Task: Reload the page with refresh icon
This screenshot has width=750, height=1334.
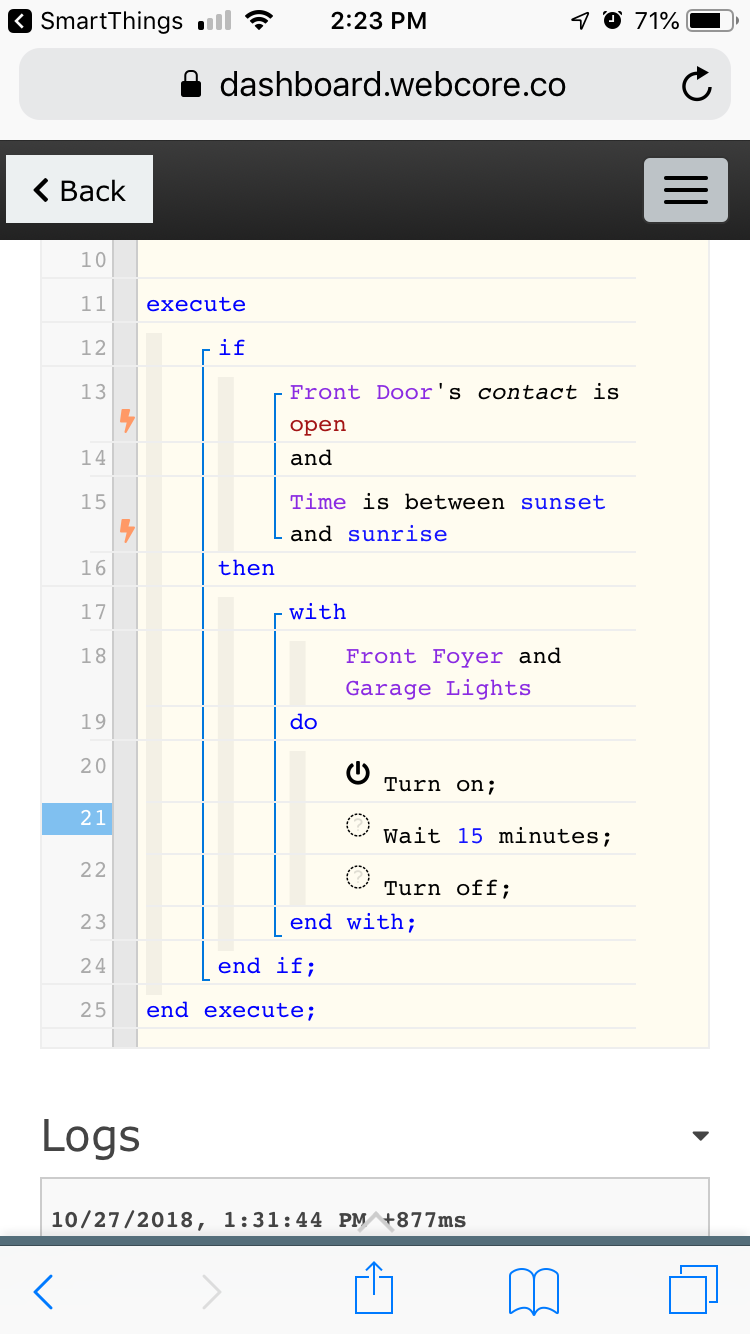Action: coord(696,85)
